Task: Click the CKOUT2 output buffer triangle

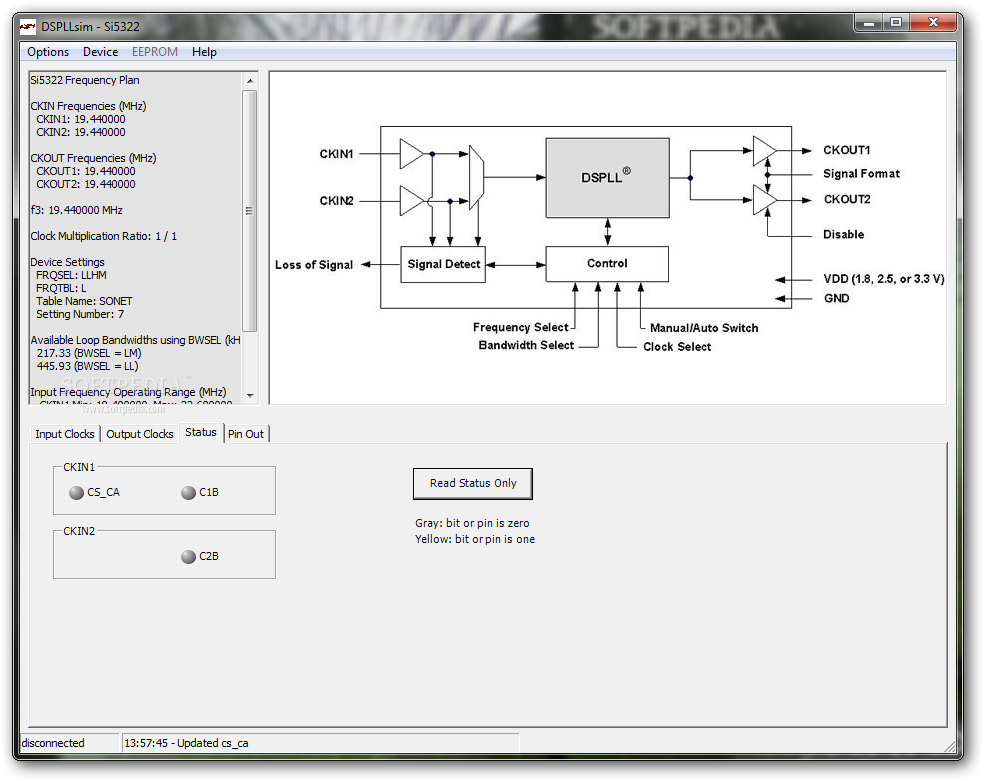Action: [764, 200]
